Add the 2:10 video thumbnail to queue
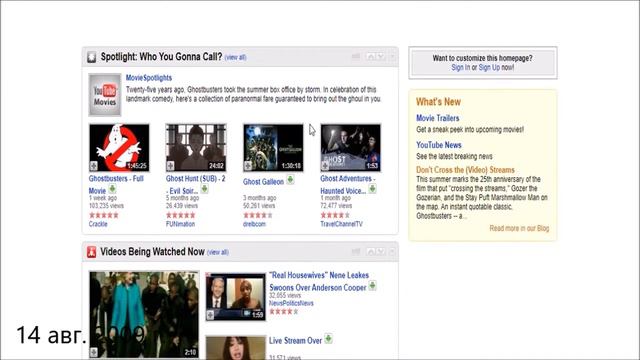This screenshot has height=360, width=640. tap(93, 352)
